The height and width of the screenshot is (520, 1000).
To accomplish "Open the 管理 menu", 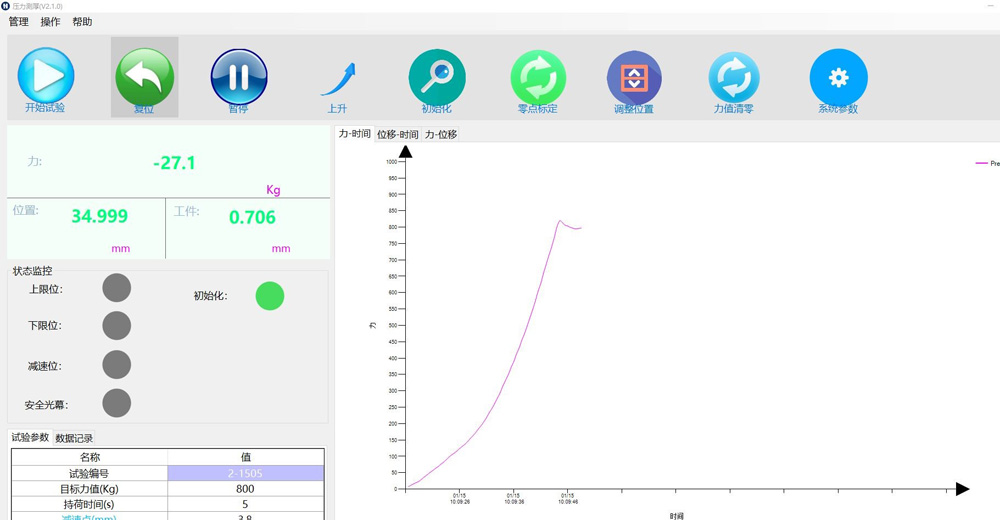I will click(x=18, y=22).
